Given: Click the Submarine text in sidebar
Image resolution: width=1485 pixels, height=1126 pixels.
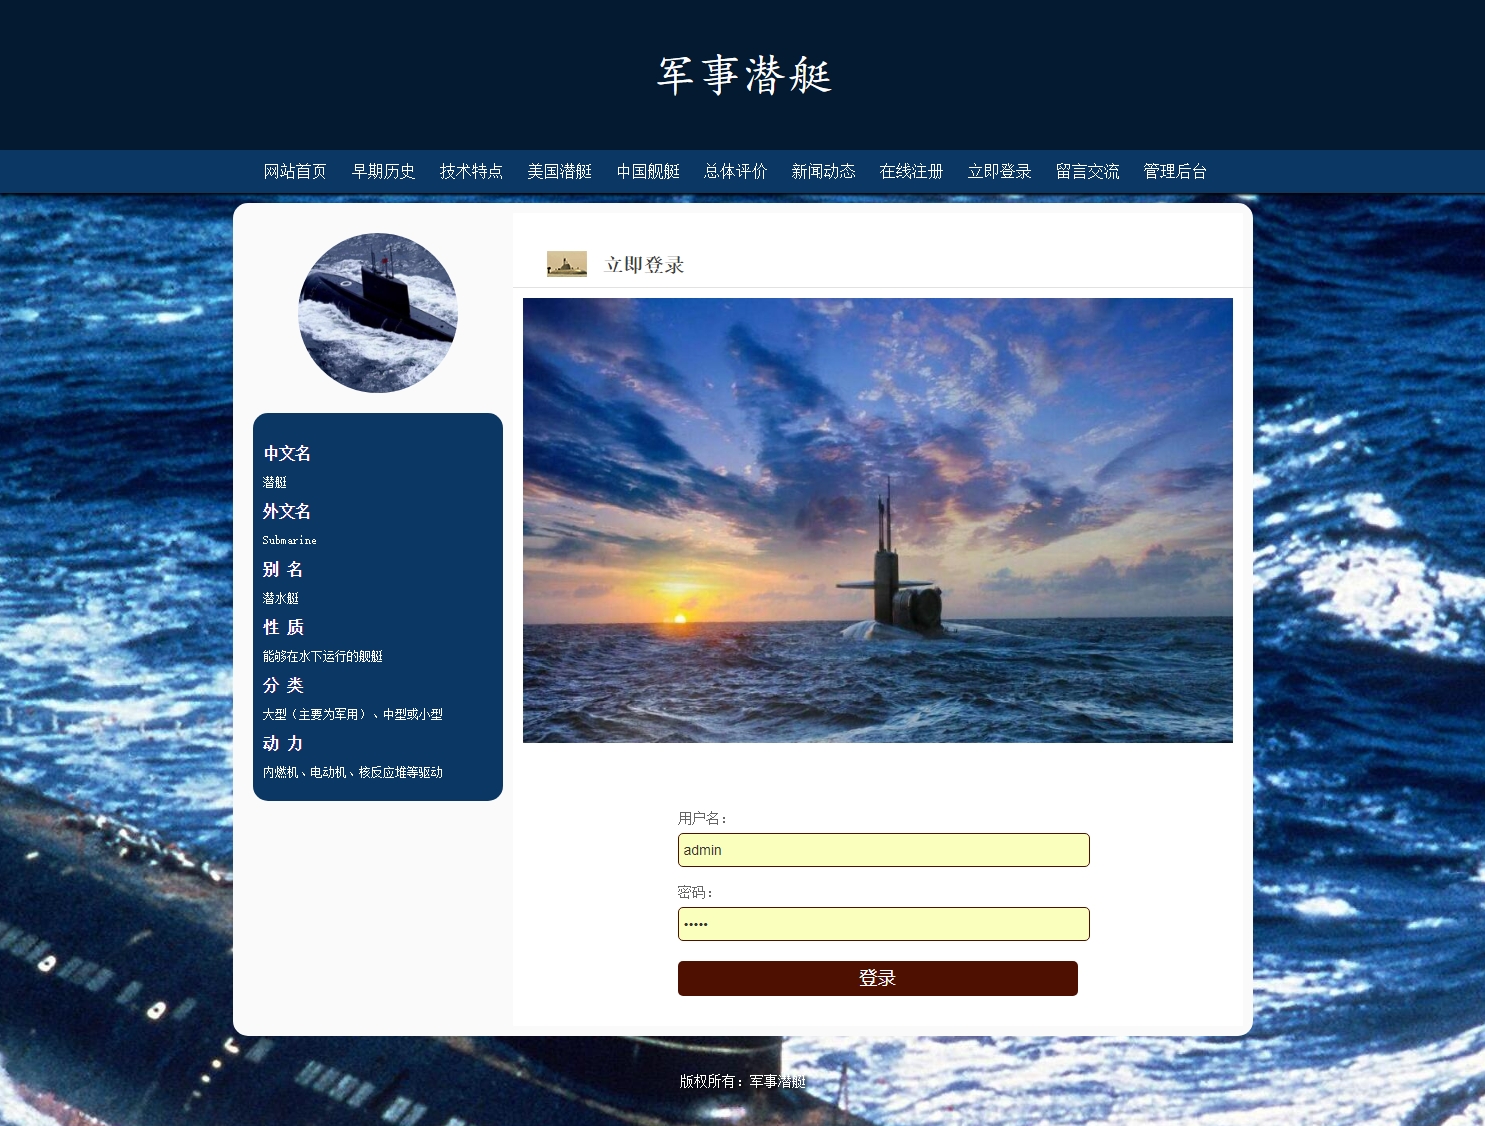Looking at the screenshot, I should pos(290,540).
